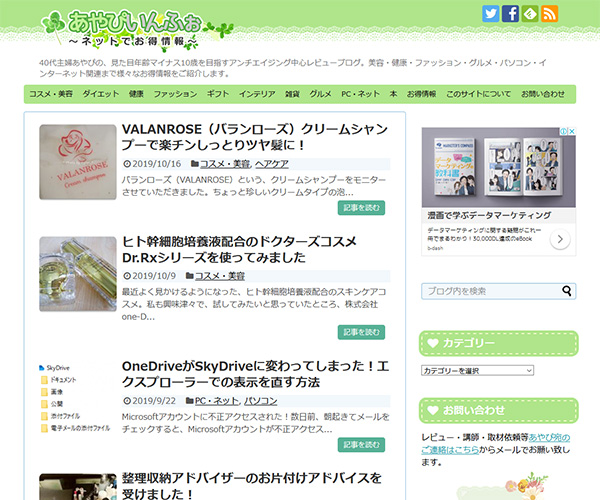This screenshot has width=600, height=500.
Task: Open the data marketing manga ad image
Action: click(499, 167)
